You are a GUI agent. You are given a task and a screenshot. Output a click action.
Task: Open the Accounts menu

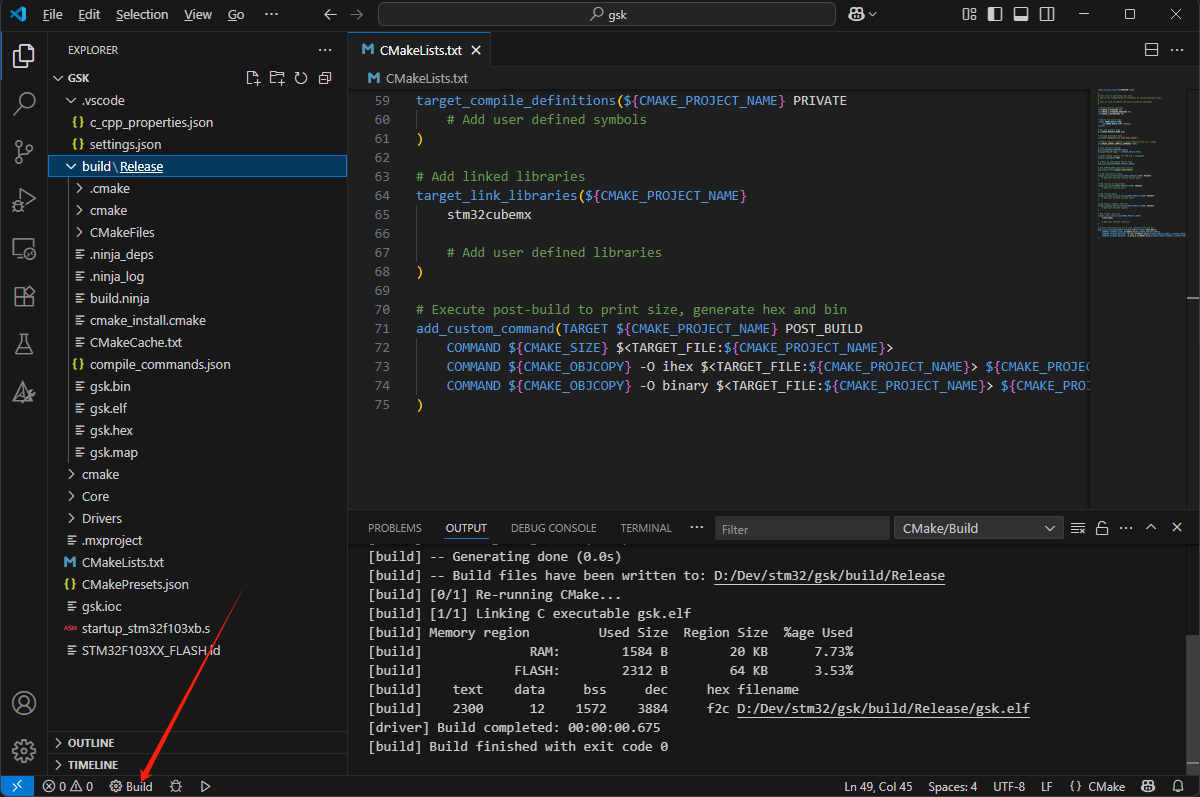(23, 703)
